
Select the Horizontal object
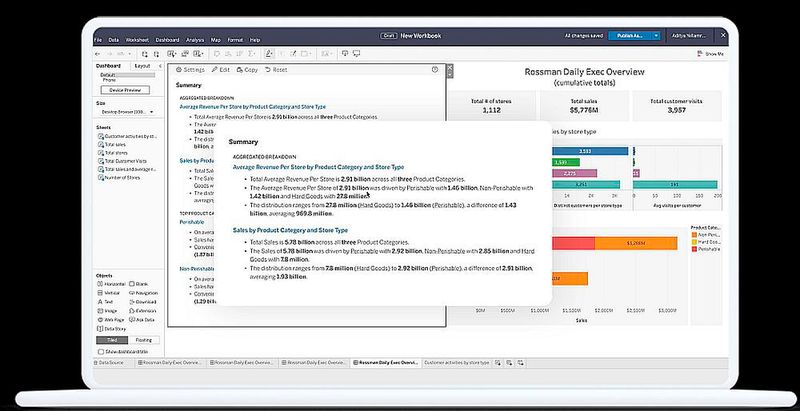tap(111, 284)
